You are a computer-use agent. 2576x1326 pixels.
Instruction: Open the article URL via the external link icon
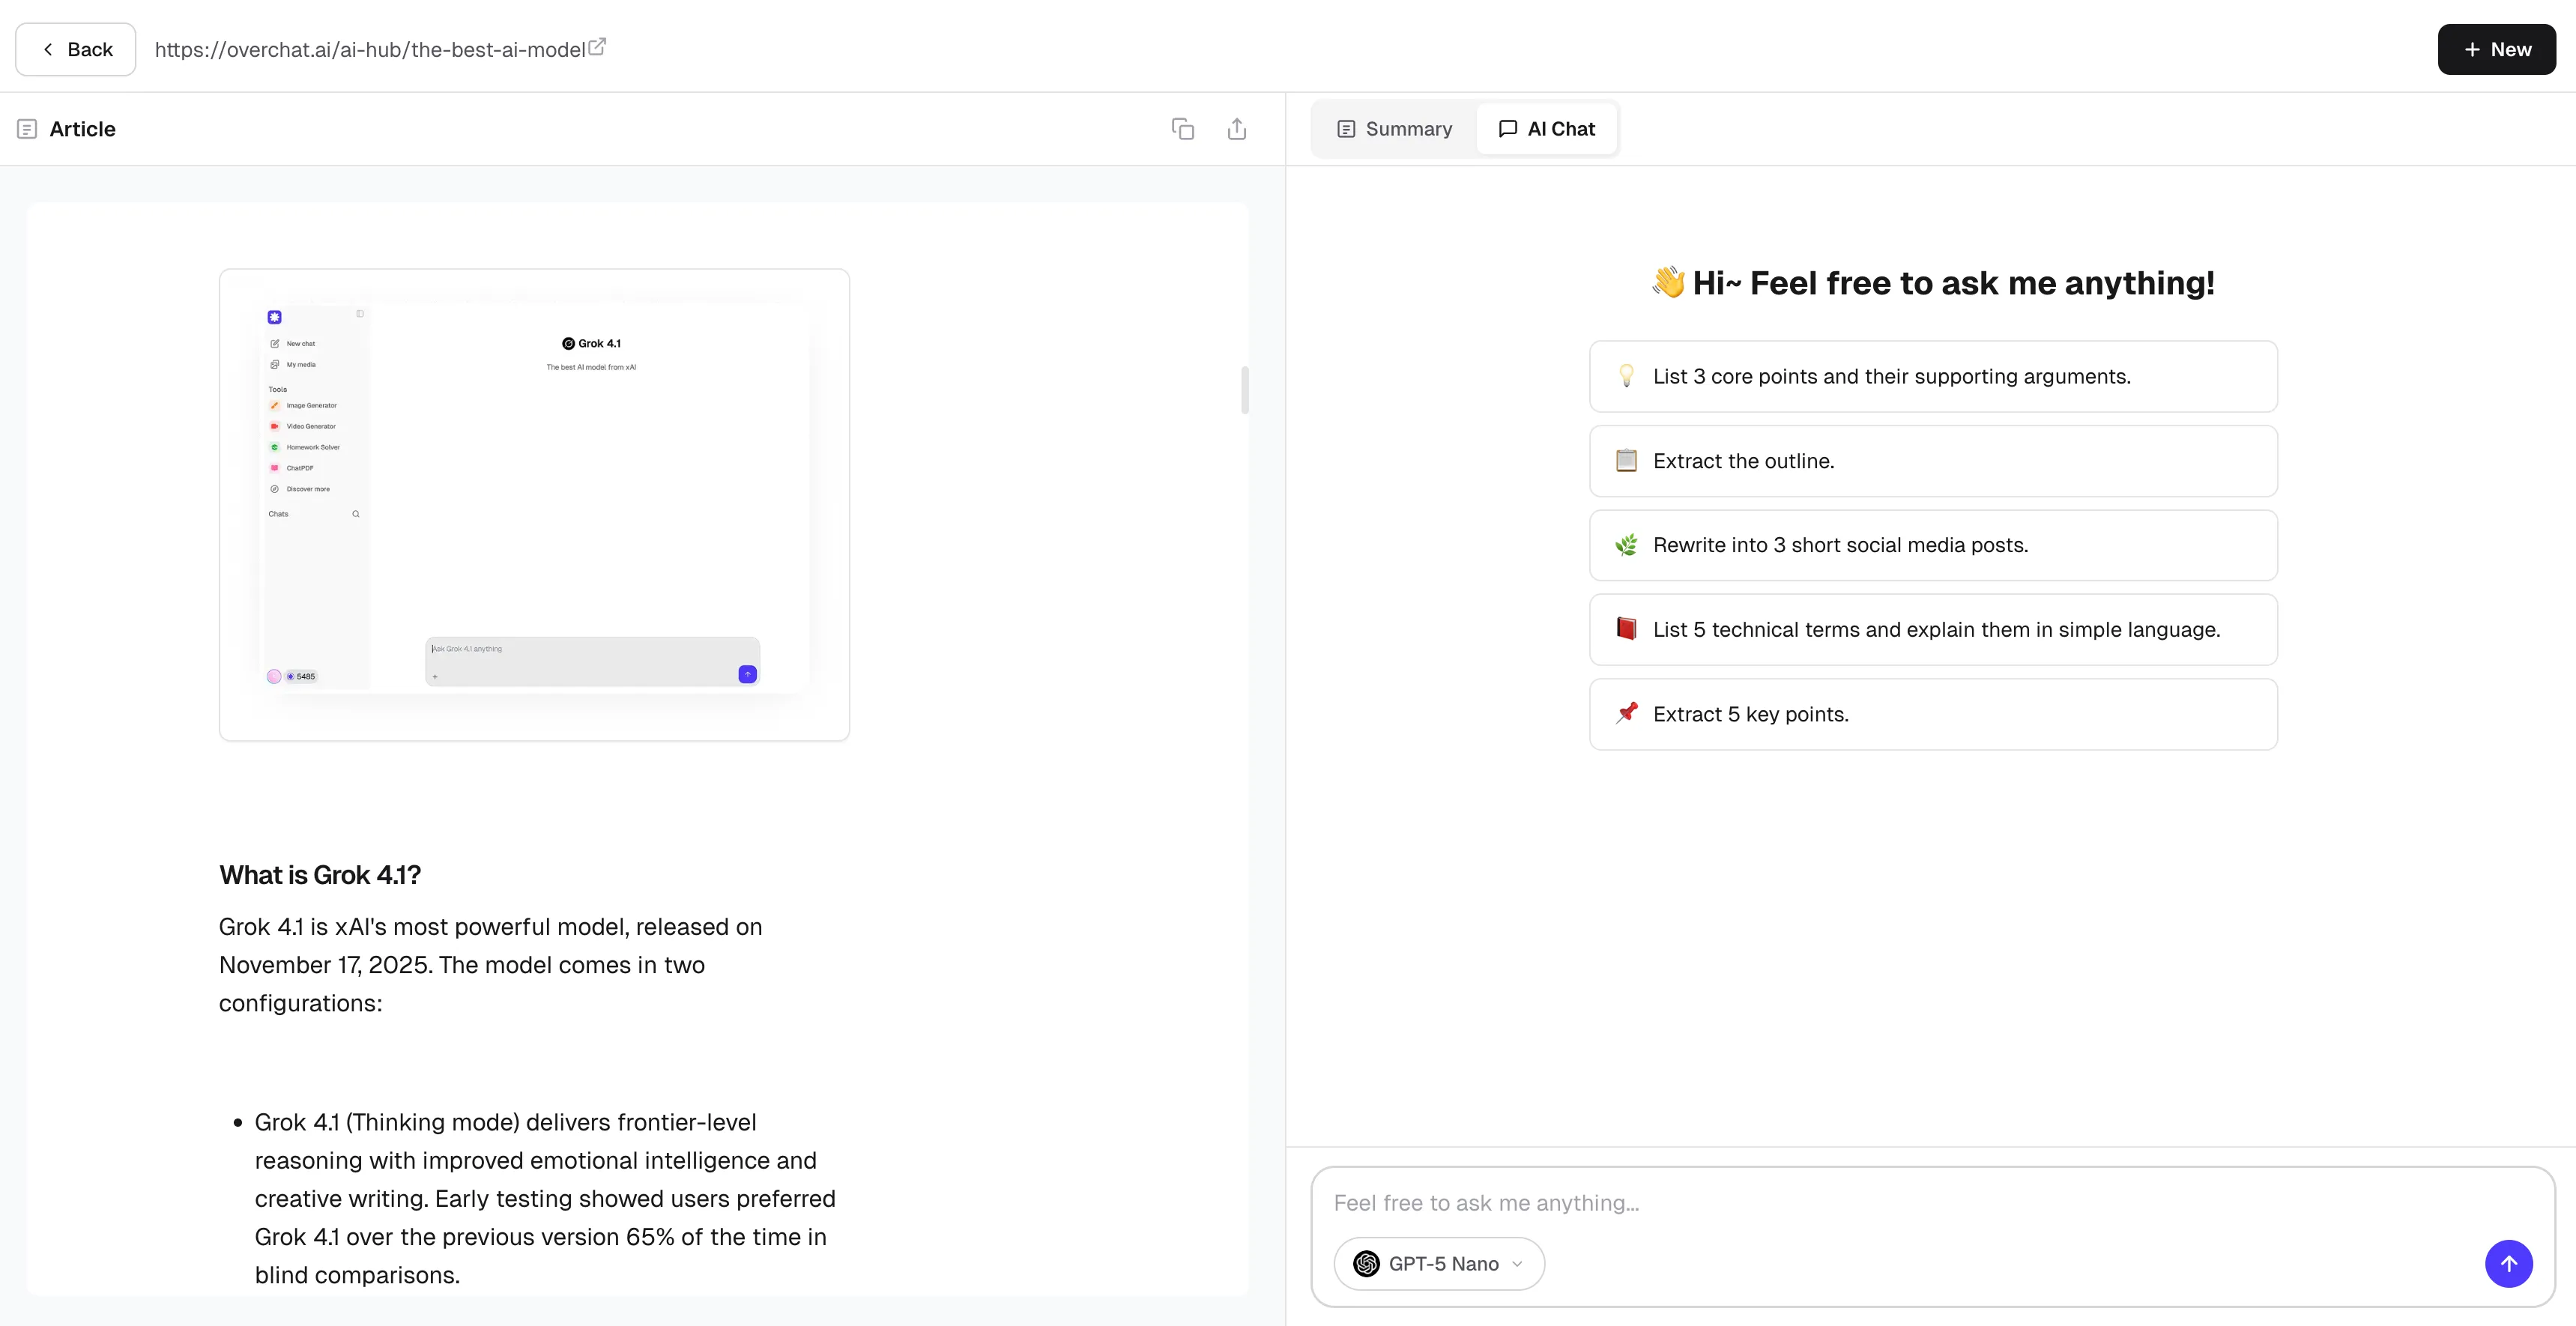[598, 45]
